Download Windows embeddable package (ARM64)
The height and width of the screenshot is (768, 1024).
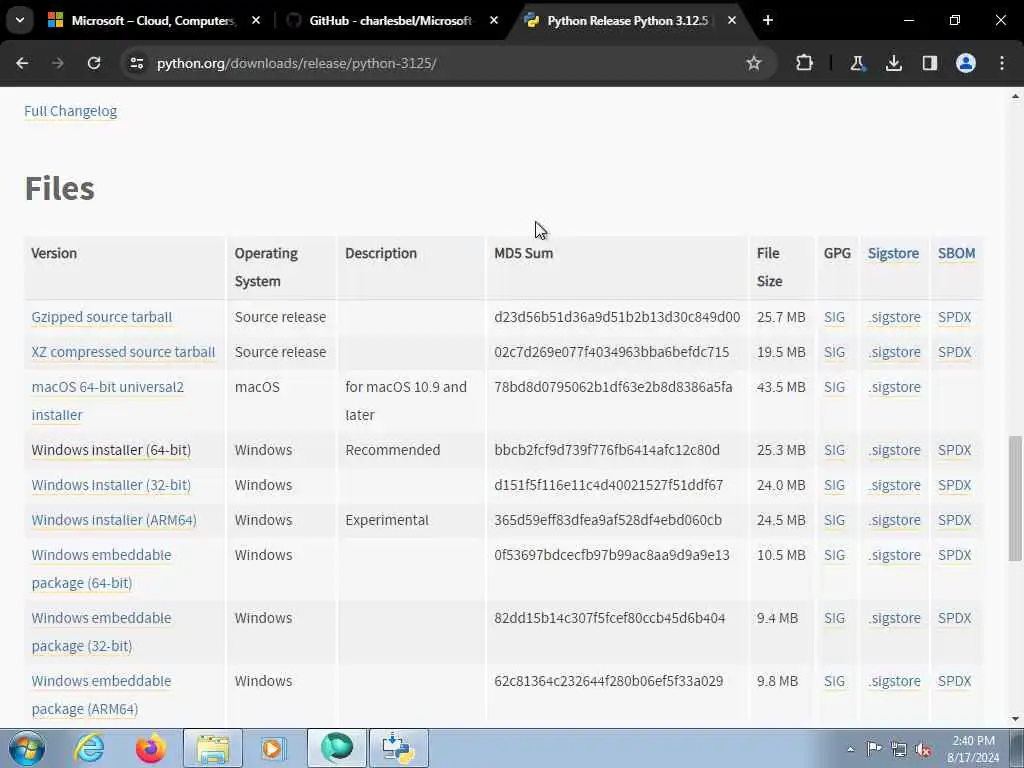(101, 694)
